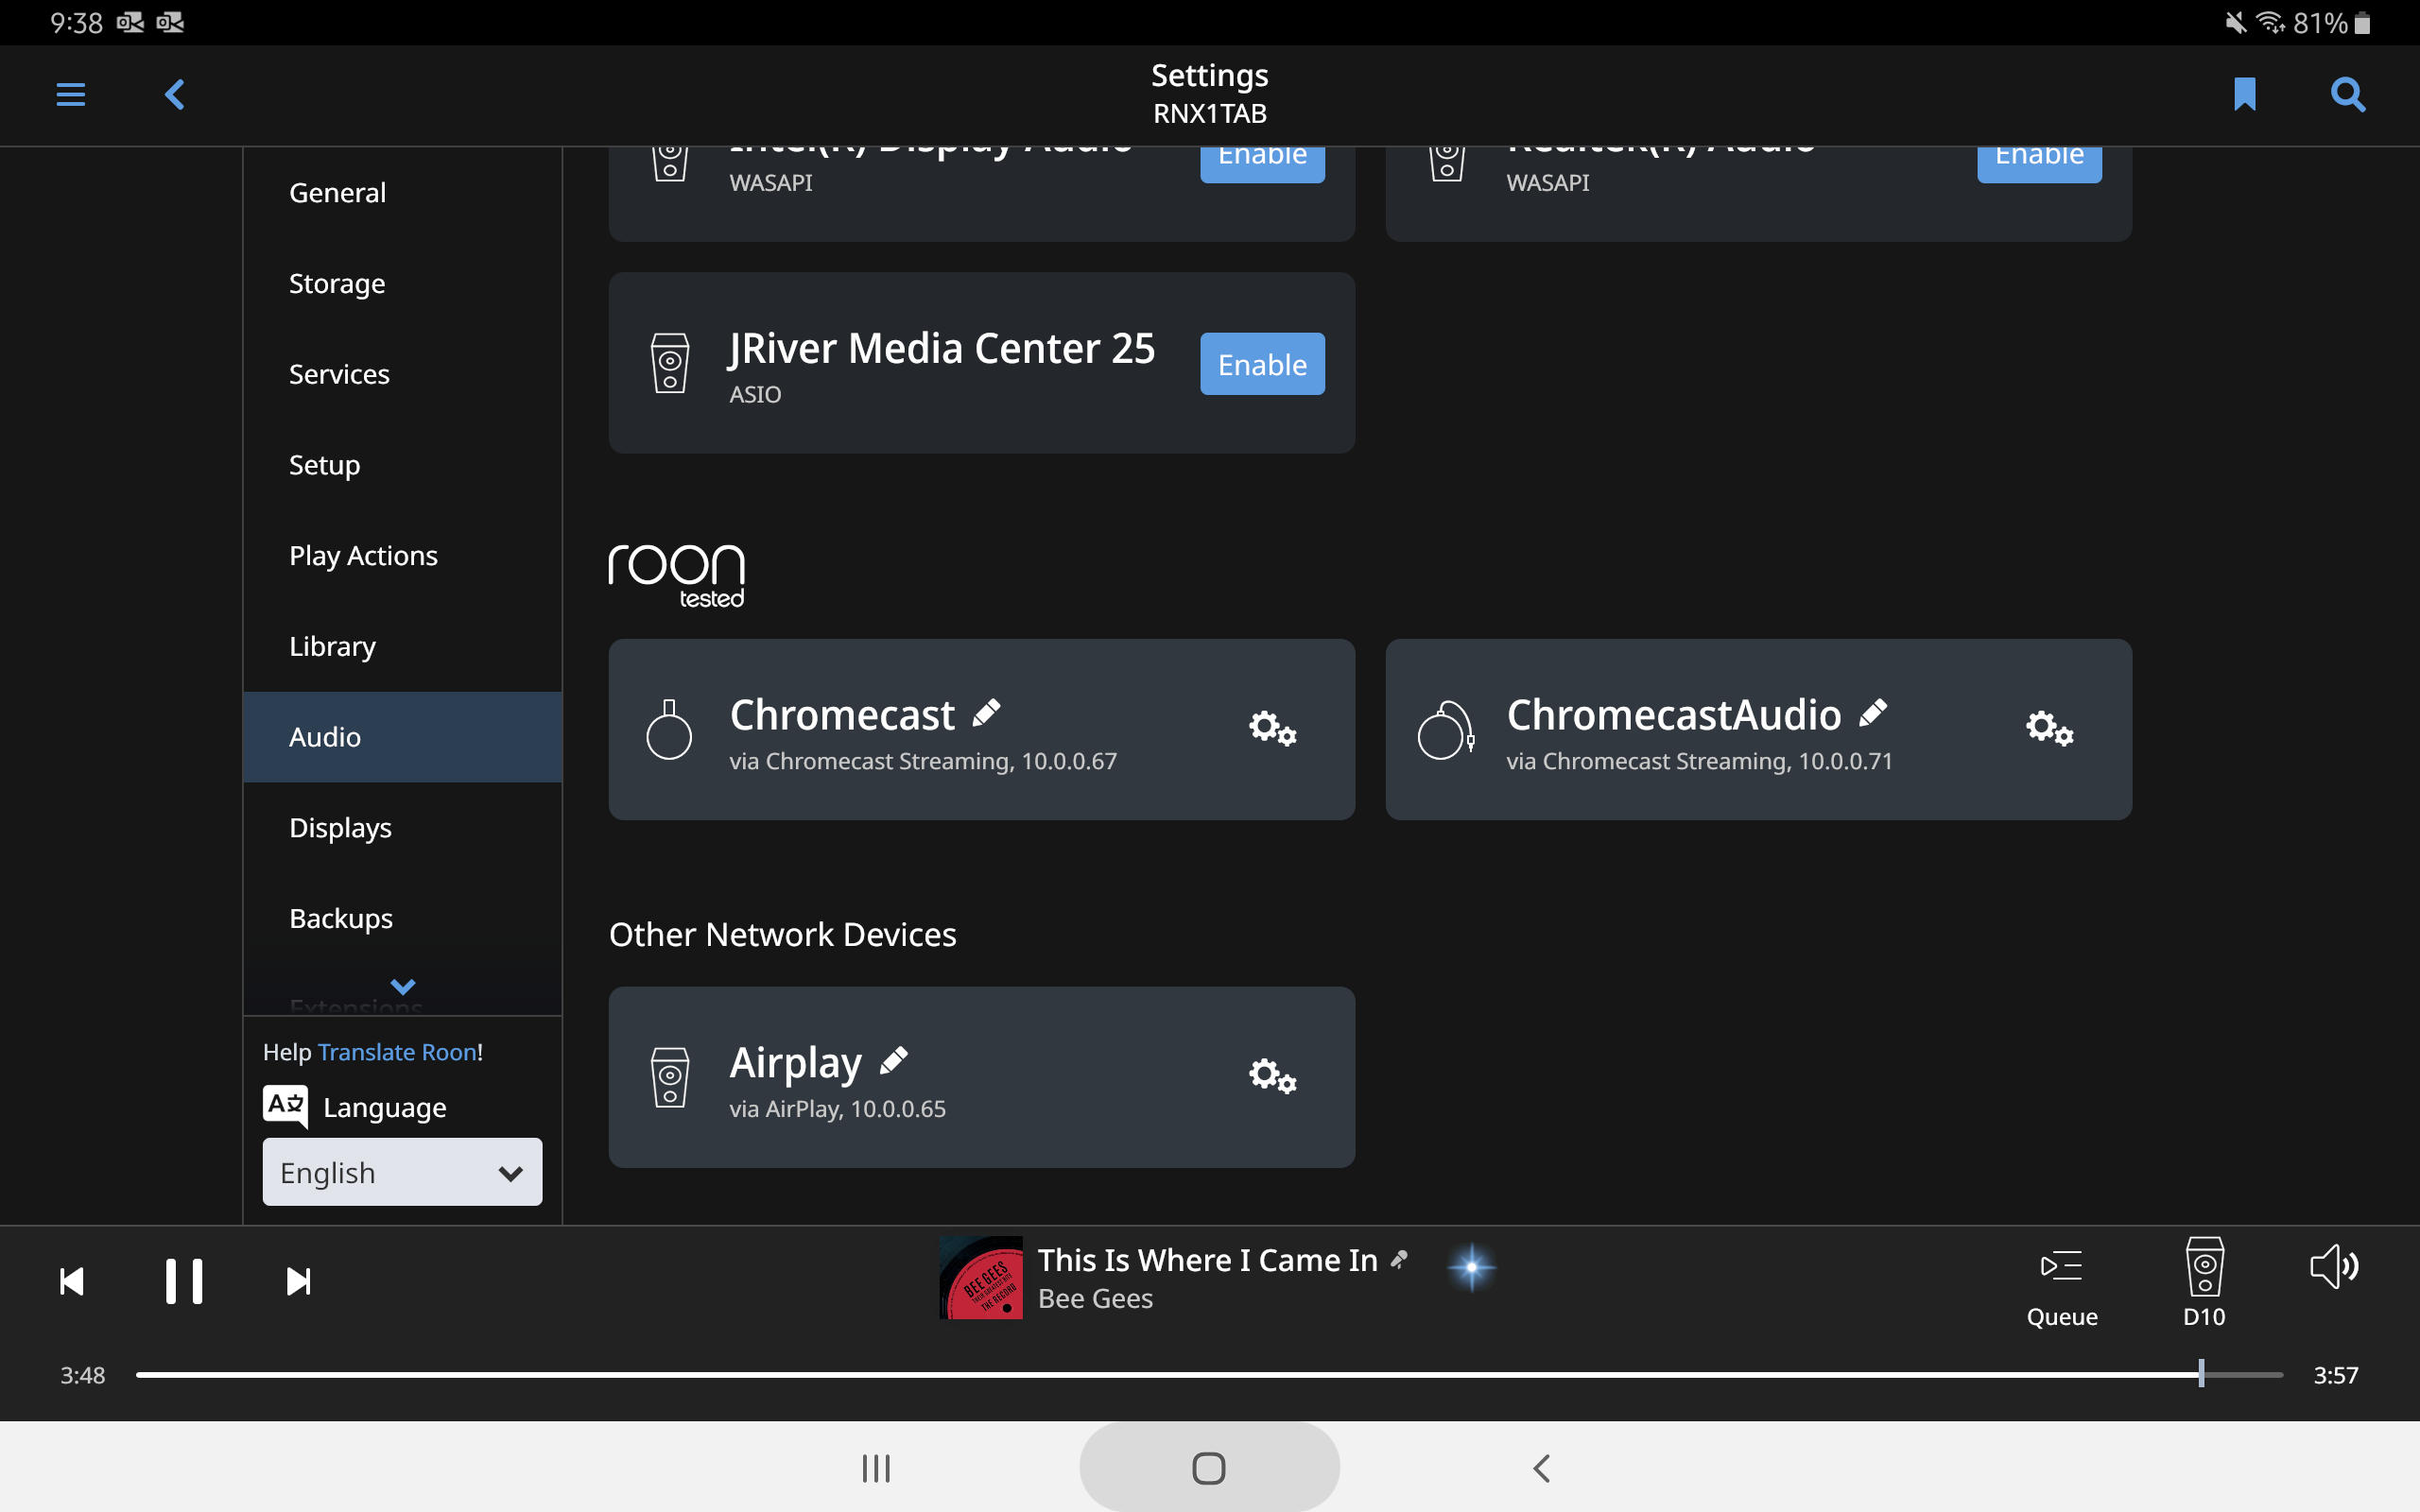Viewport: 2420px width, 1512px height.
Task: Click the Android recent apps button
Action: coord(876,1468)
